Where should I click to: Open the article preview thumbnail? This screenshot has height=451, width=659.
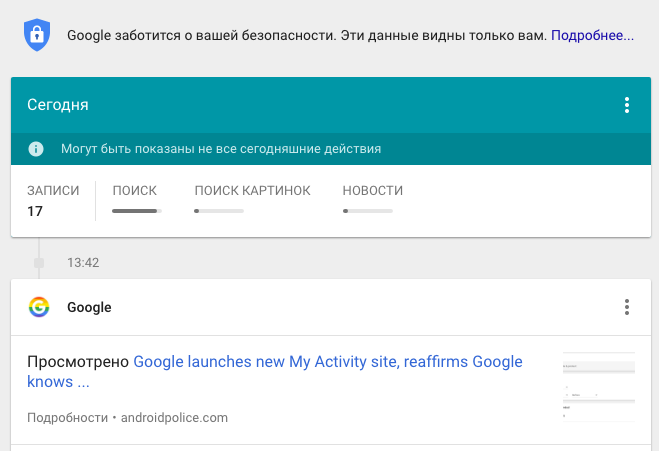599,387
